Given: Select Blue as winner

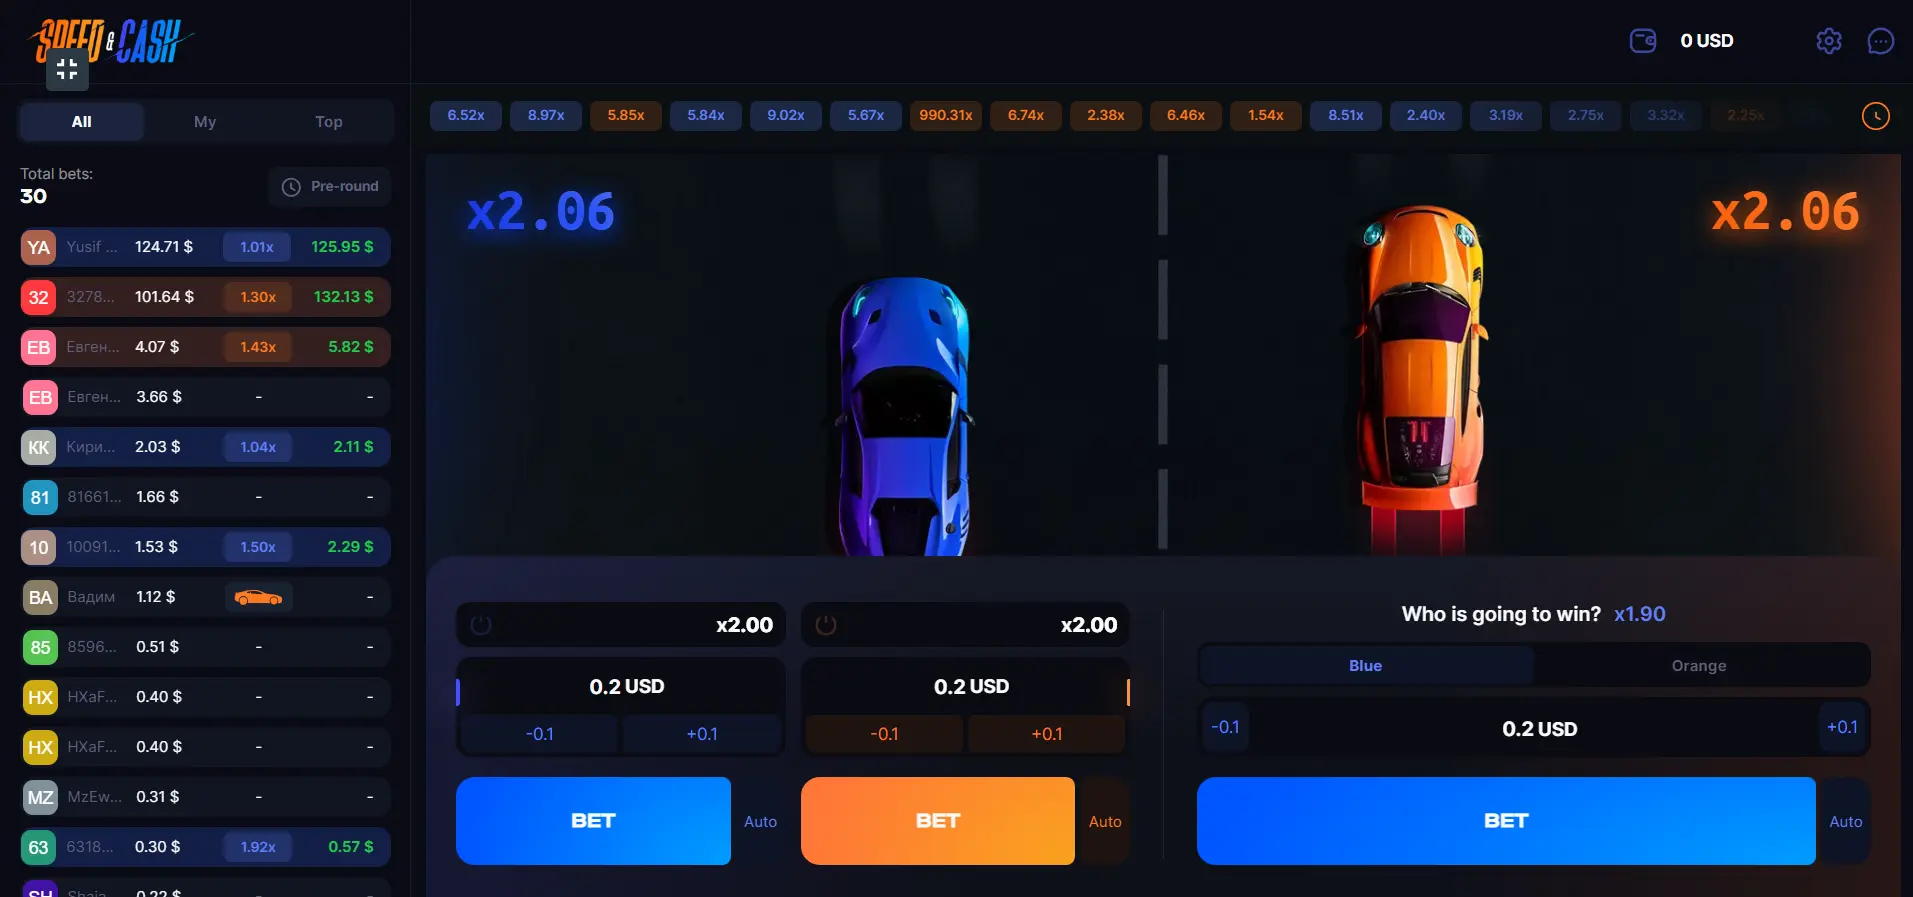Looking at the screenshot, I should pos(1365,666).
